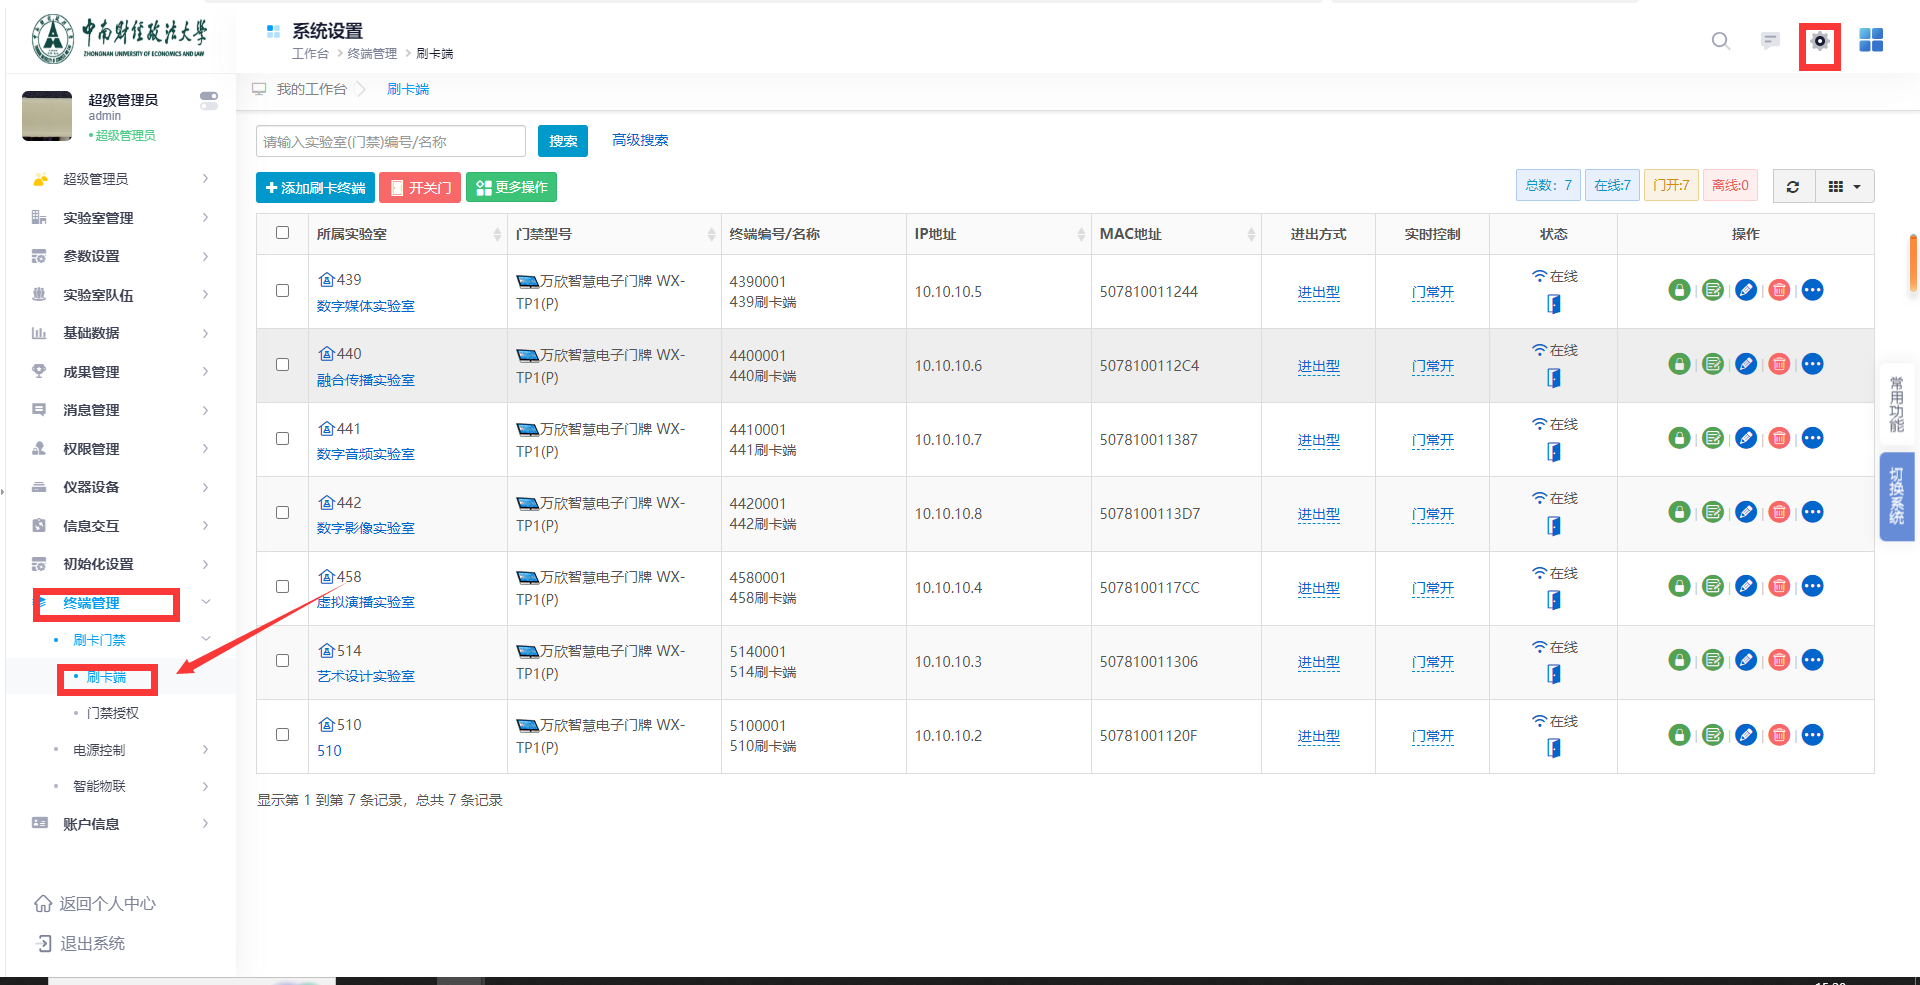Select 门禁授权 in the sidebar
1920x985 pixels.
tap(113, 713)
